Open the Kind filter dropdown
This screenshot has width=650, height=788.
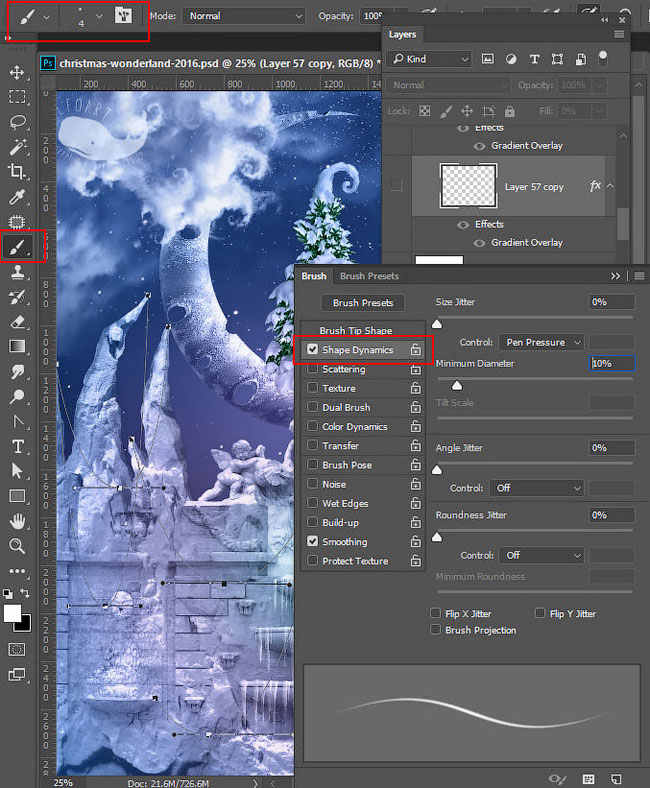pos(430,59)
